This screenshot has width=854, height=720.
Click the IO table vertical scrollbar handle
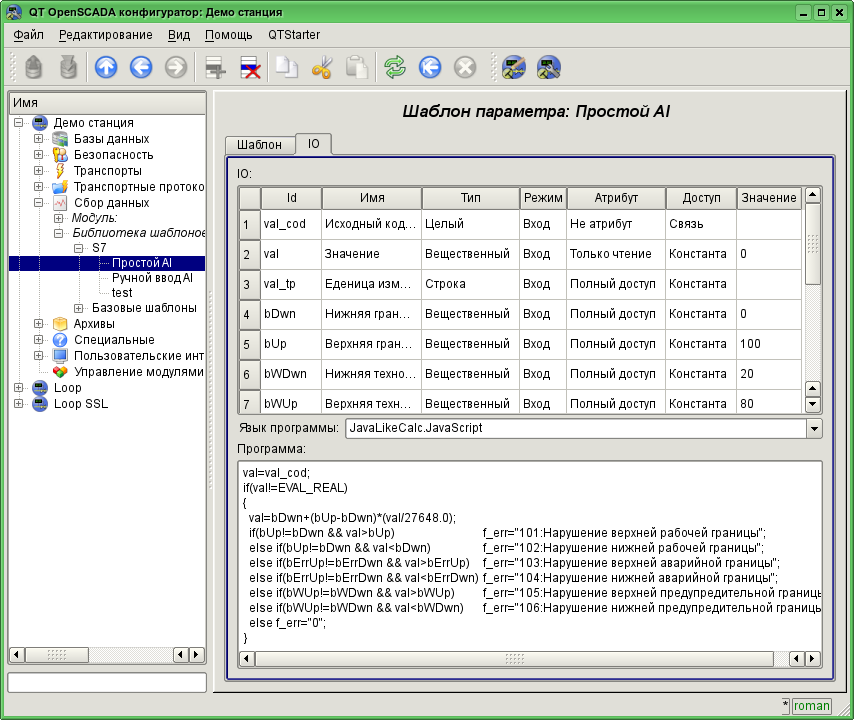point(813,244)
